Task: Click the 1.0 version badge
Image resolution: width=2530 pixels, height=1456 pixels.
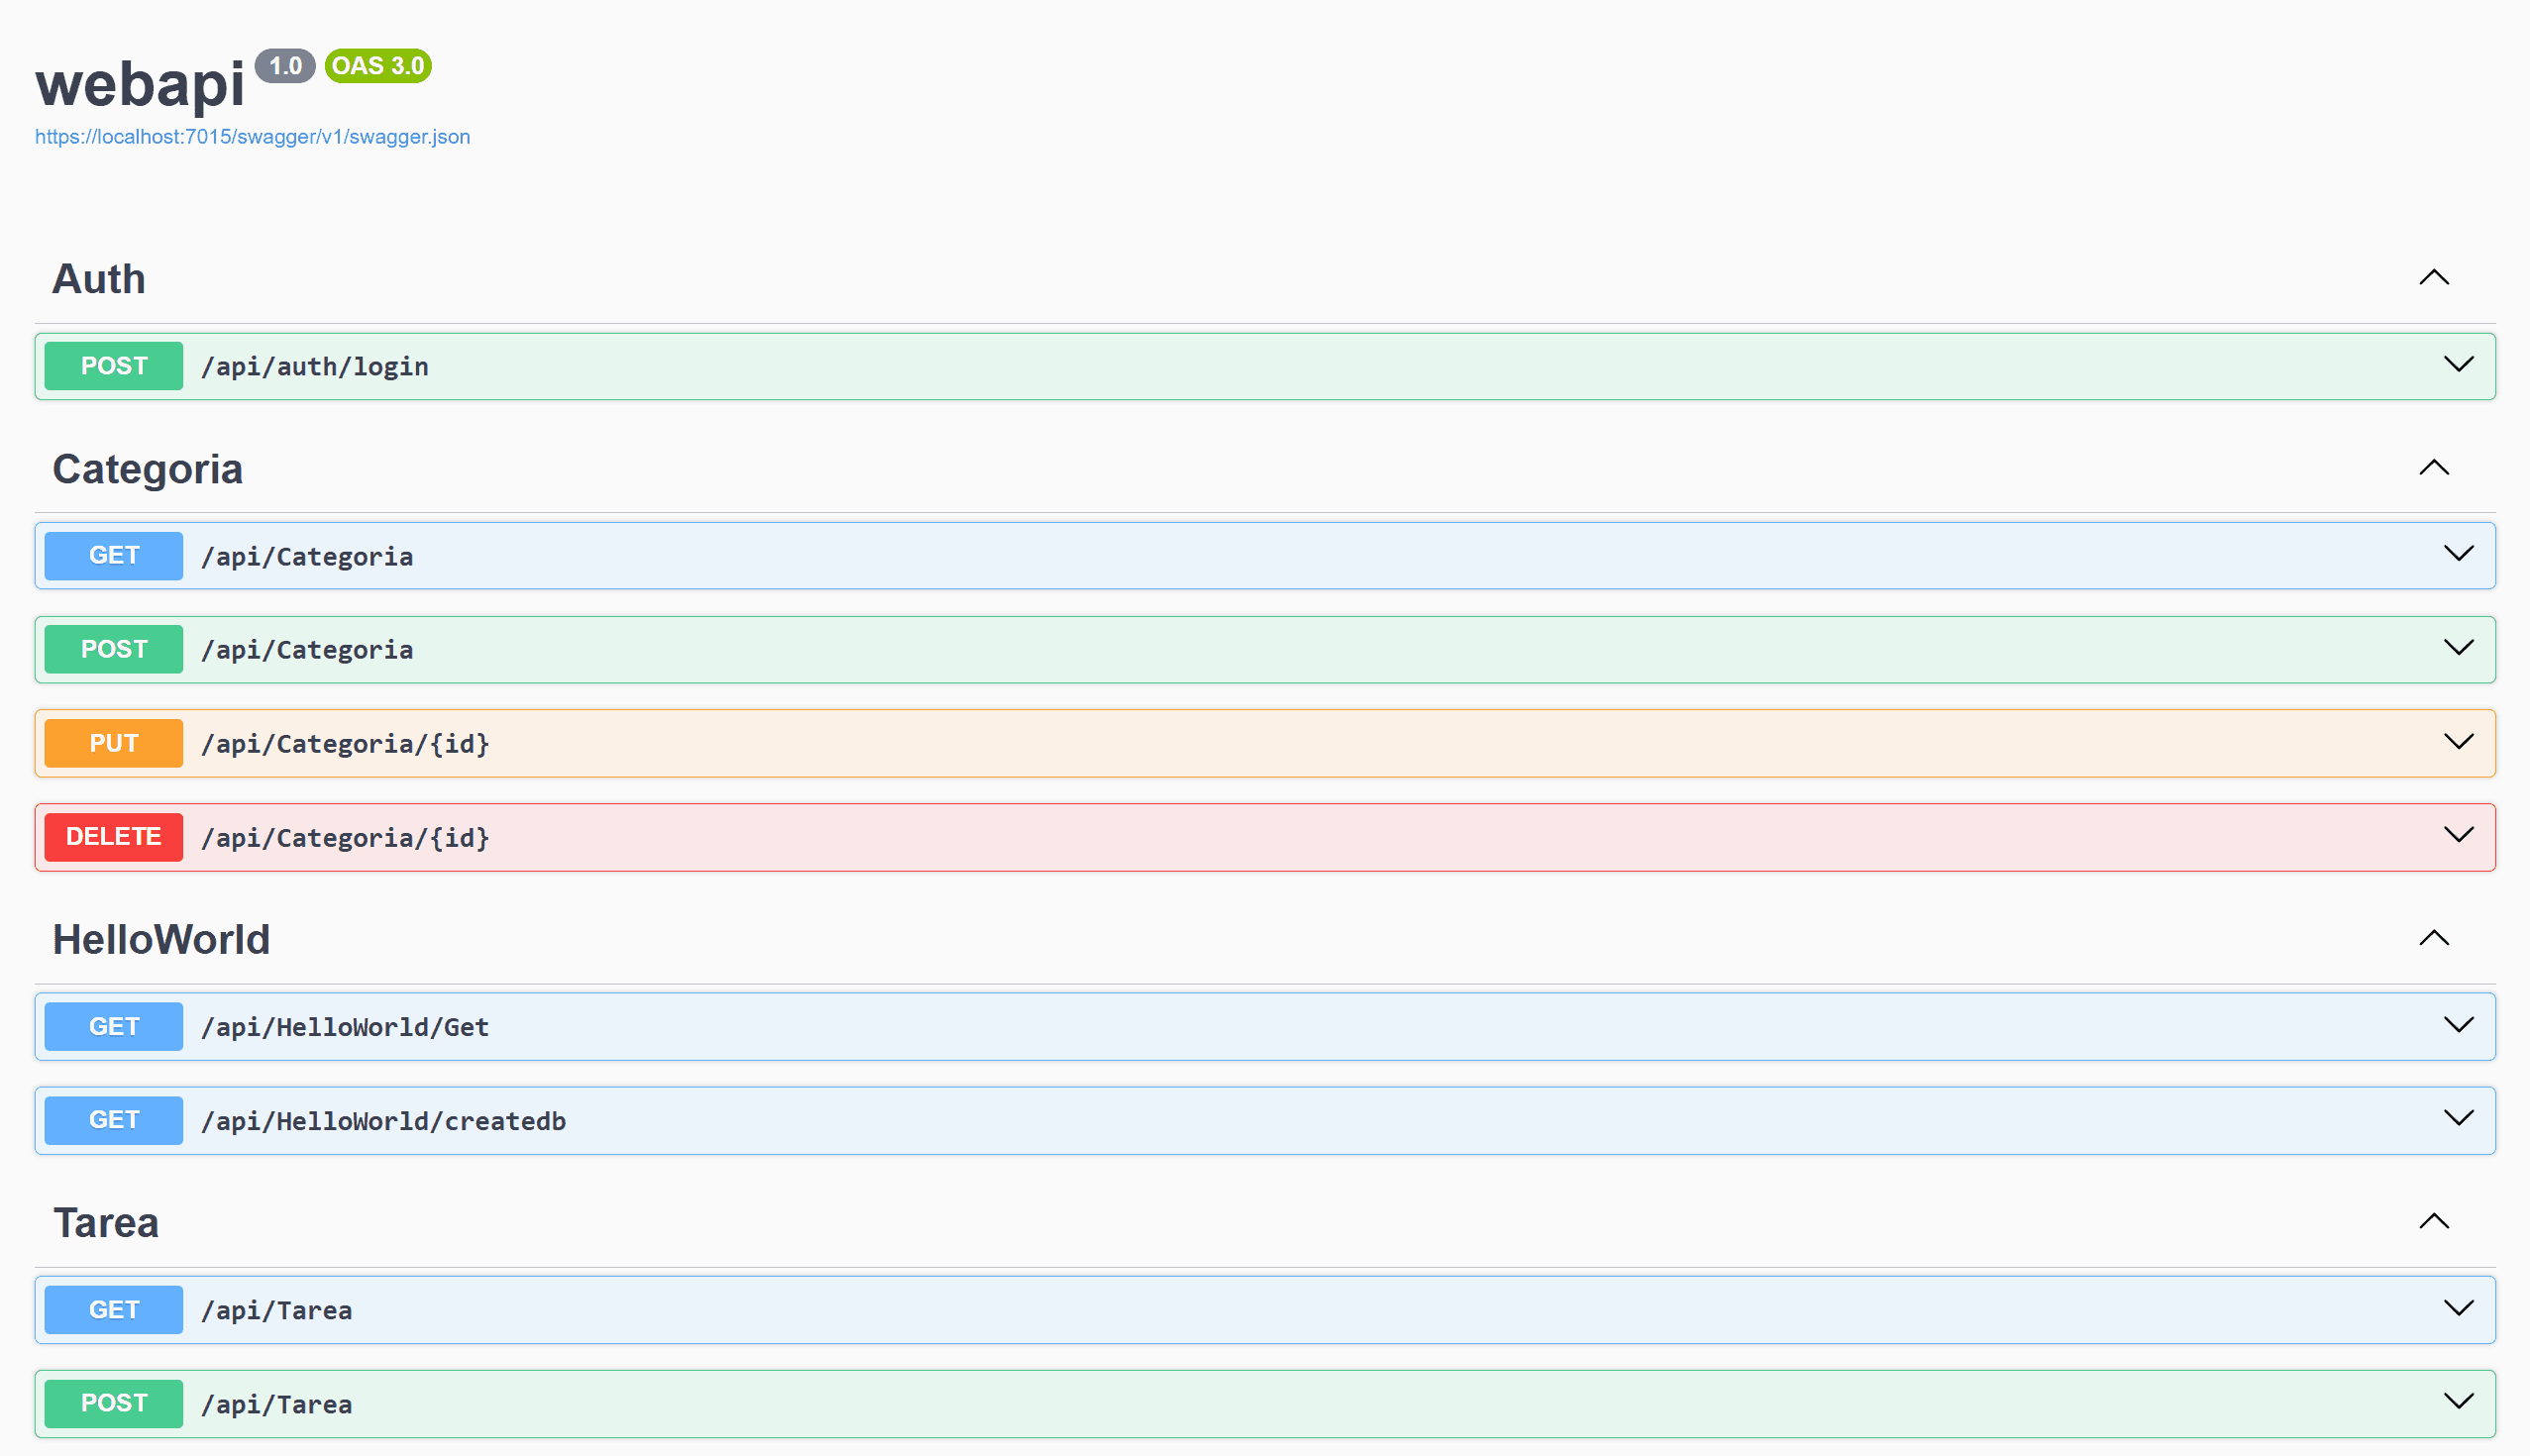Action: [285, 66]
